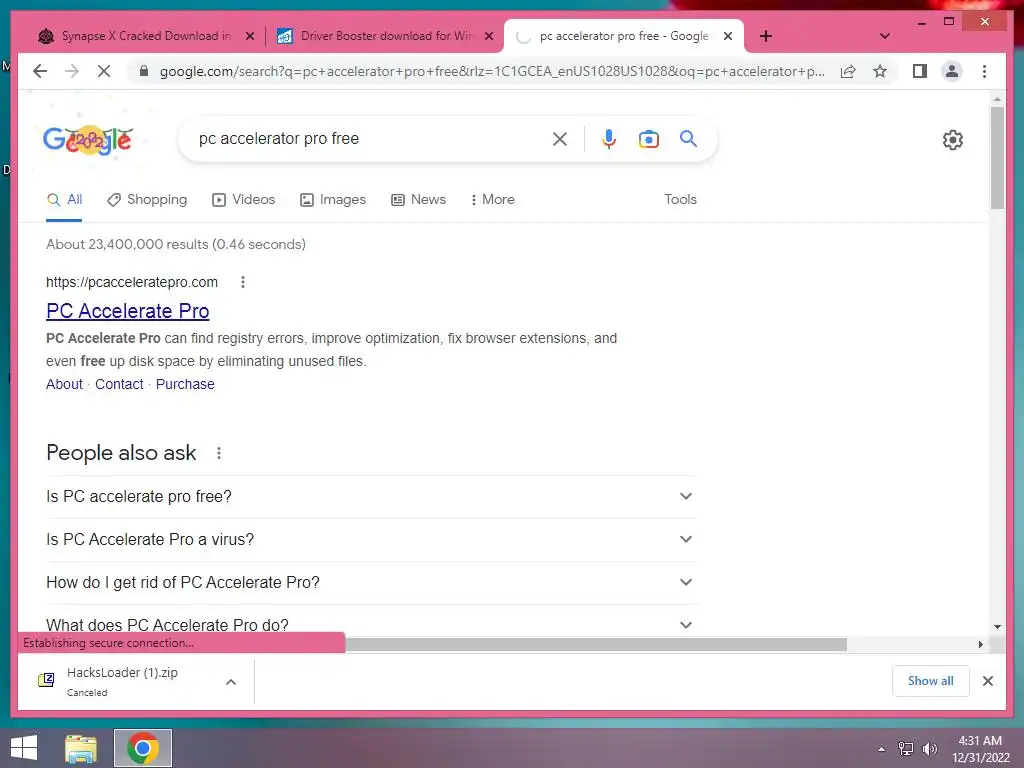Focus the Google search input field
This screenshot has width=1024, height=768.
tap(369, 138)
